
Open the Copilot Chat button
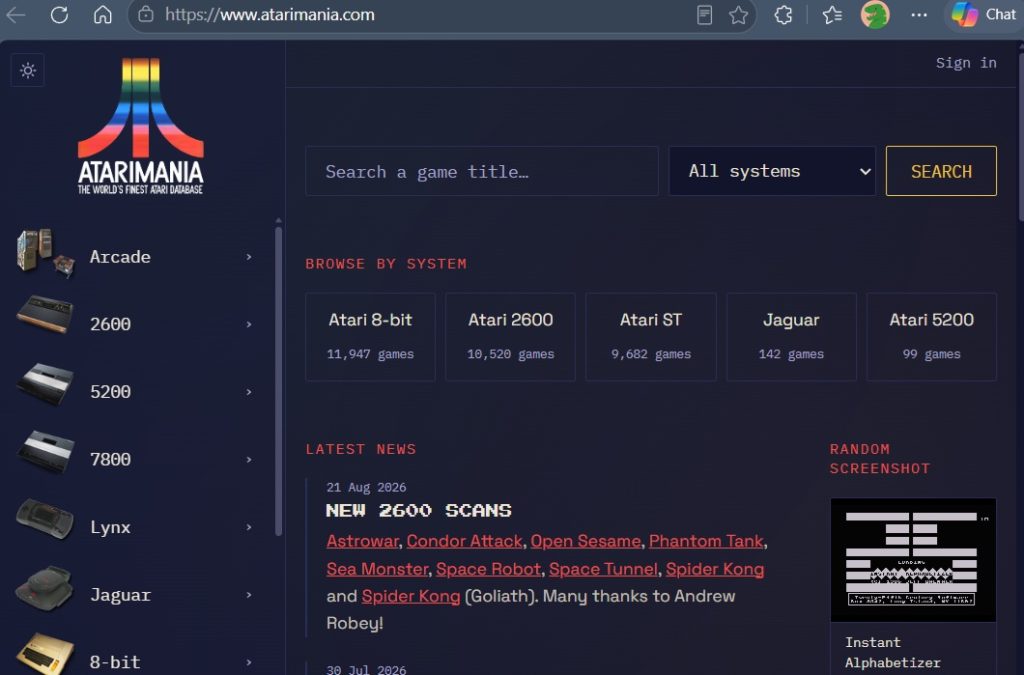(984, 14)
